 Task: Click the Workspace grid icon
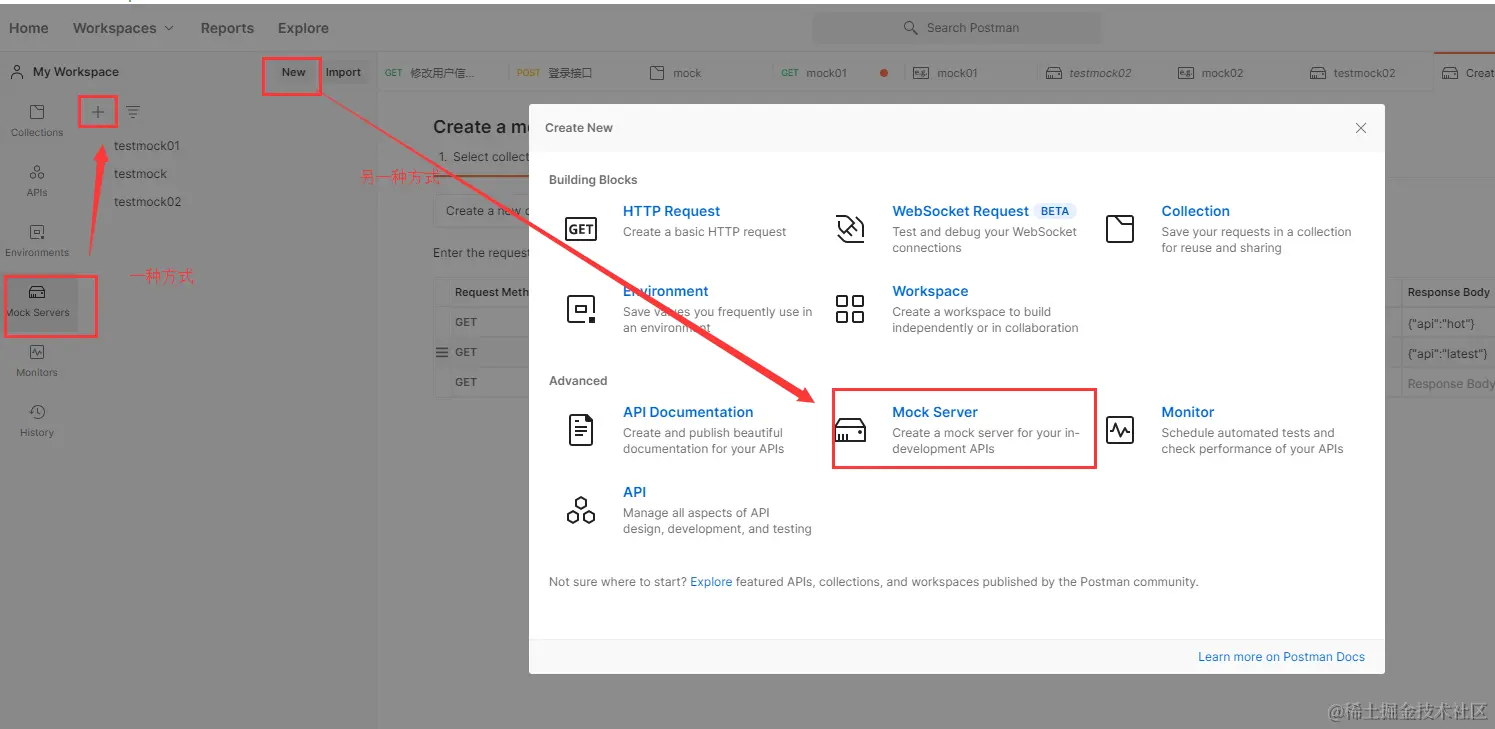[850, 309]
